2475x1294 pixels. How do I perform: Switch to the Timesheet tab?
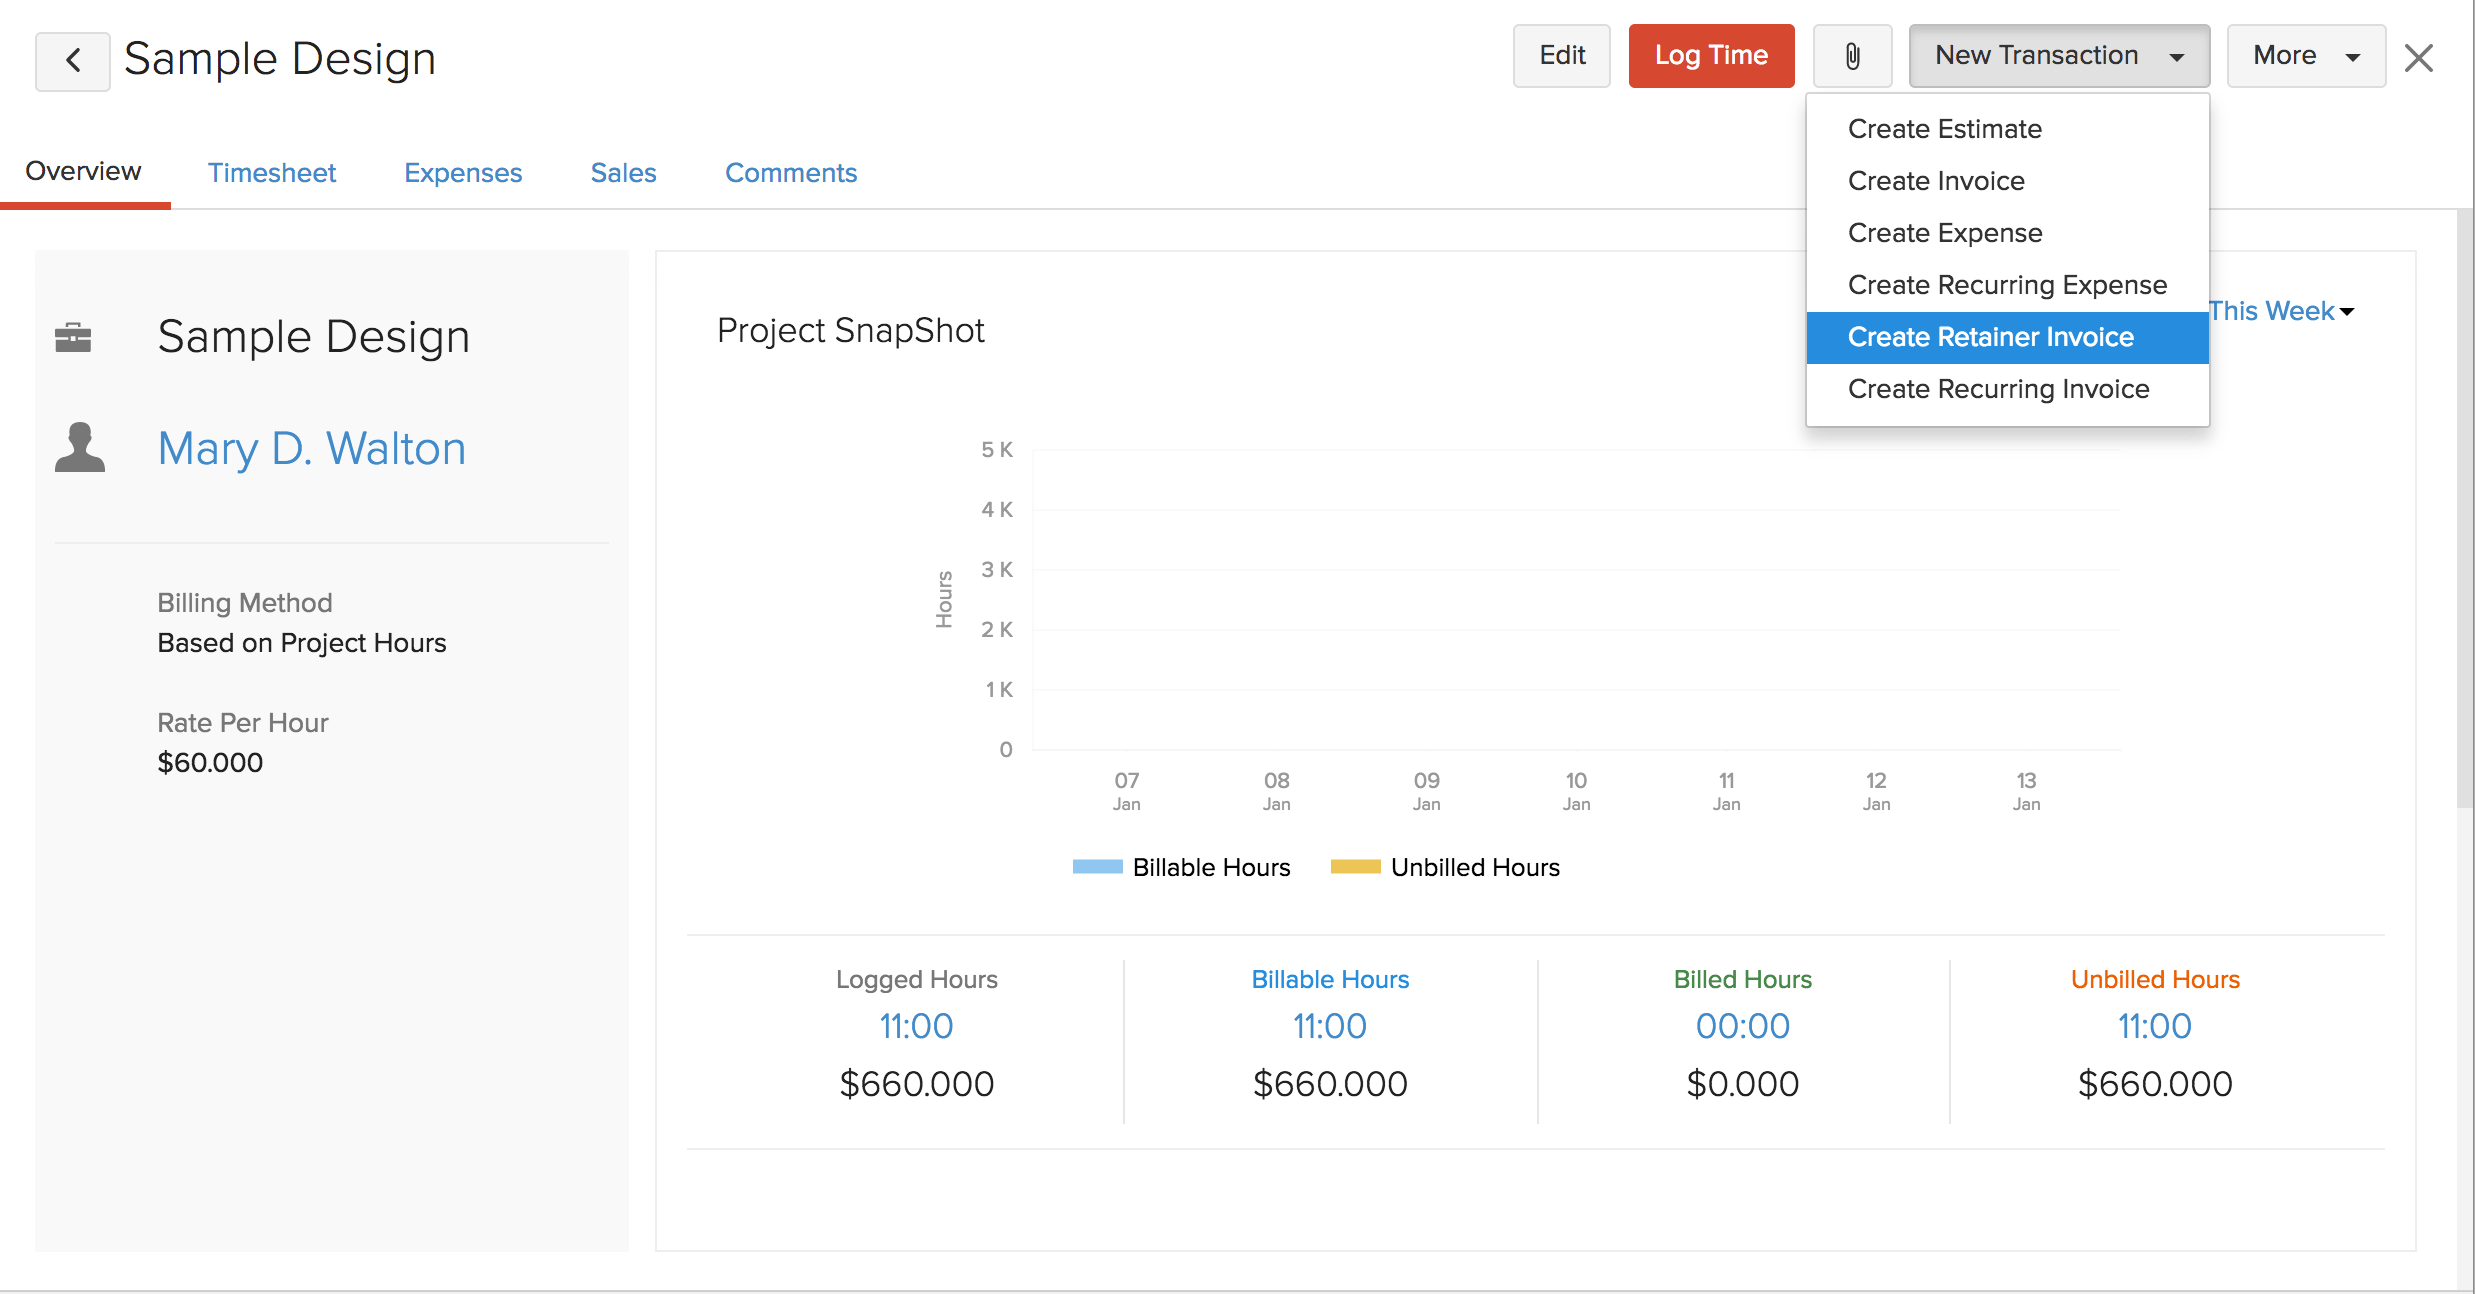coord(271,173)
